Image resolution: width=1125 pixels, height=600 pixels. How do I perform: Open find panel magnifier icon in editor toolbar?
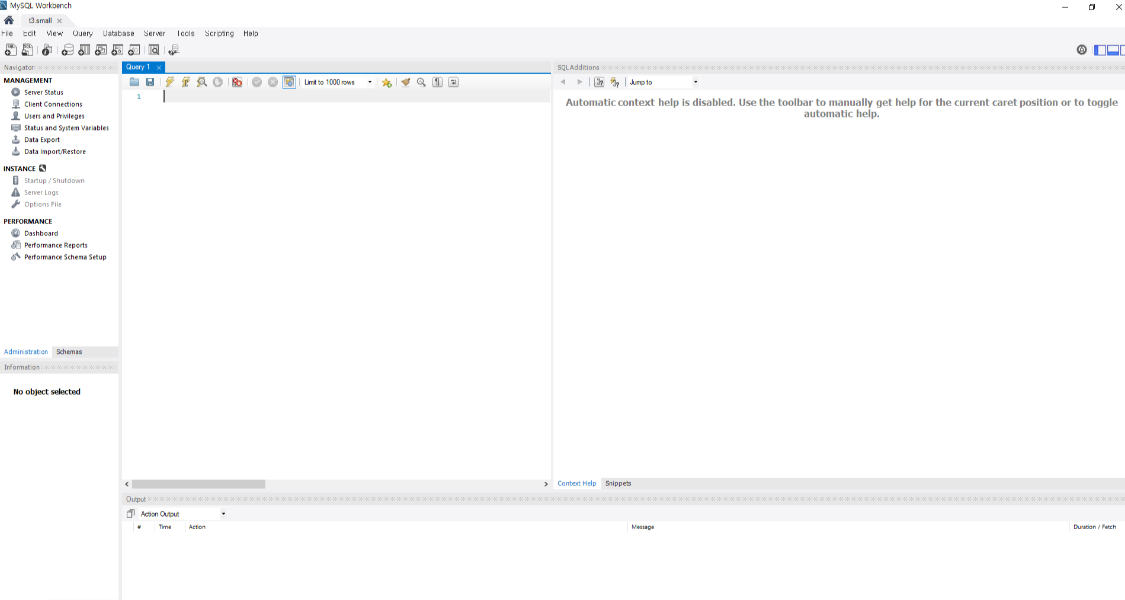click(x=421, y=82)
